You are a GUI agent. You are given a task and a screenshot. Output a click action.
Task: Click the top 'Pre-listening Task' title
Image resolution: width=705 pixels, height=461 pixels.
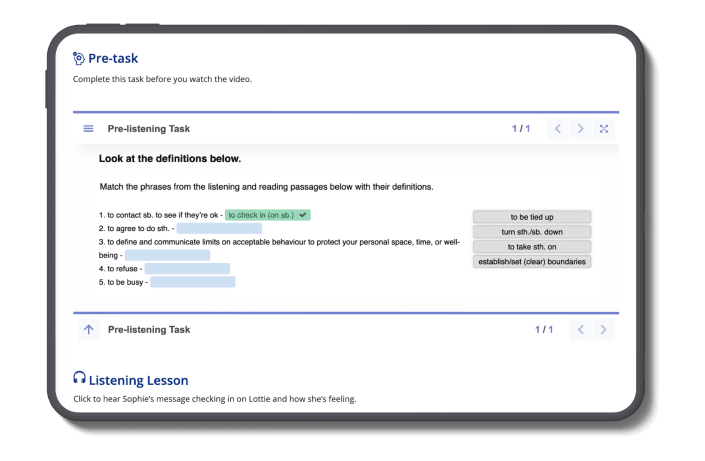click(x=148, y=129)
